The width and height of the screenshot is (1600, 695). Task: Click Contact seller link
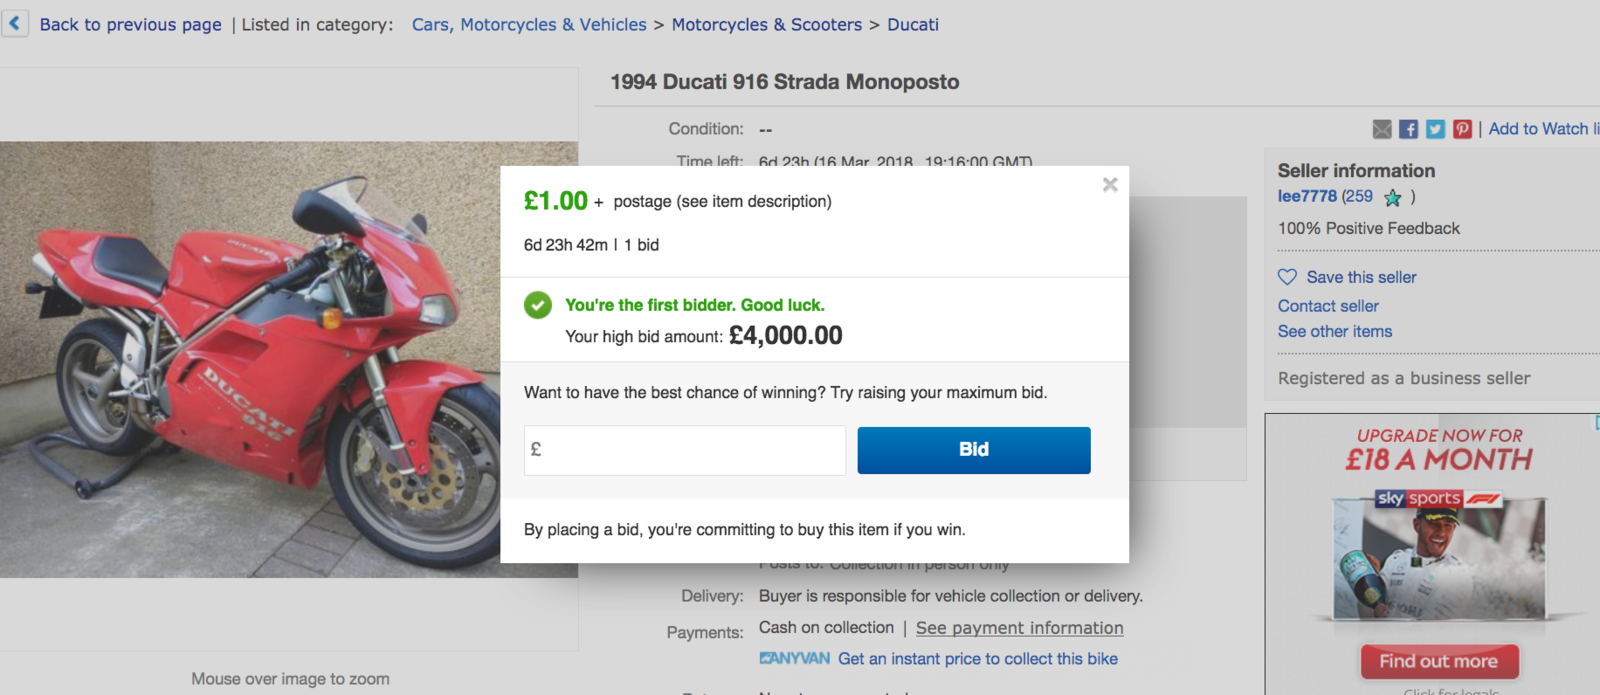1328,306
